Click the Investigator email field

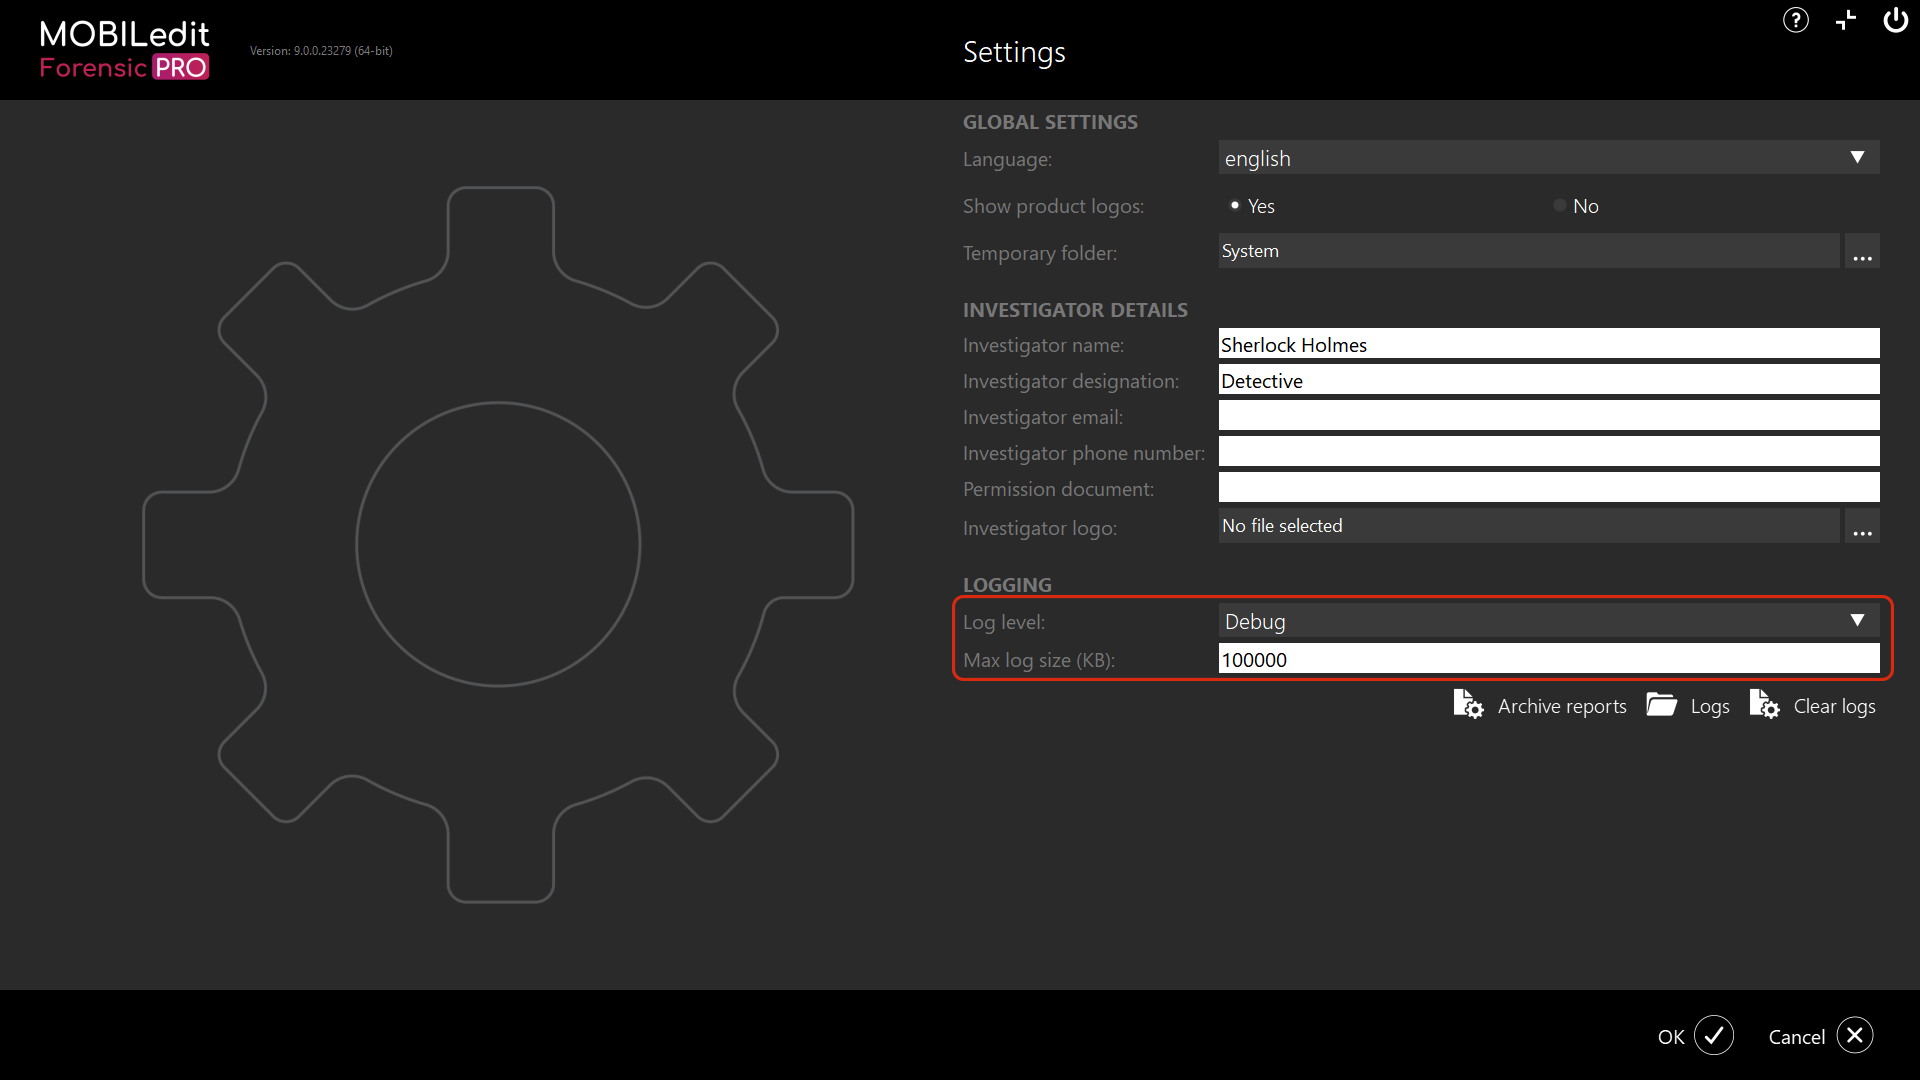[x=1548, y=415]
